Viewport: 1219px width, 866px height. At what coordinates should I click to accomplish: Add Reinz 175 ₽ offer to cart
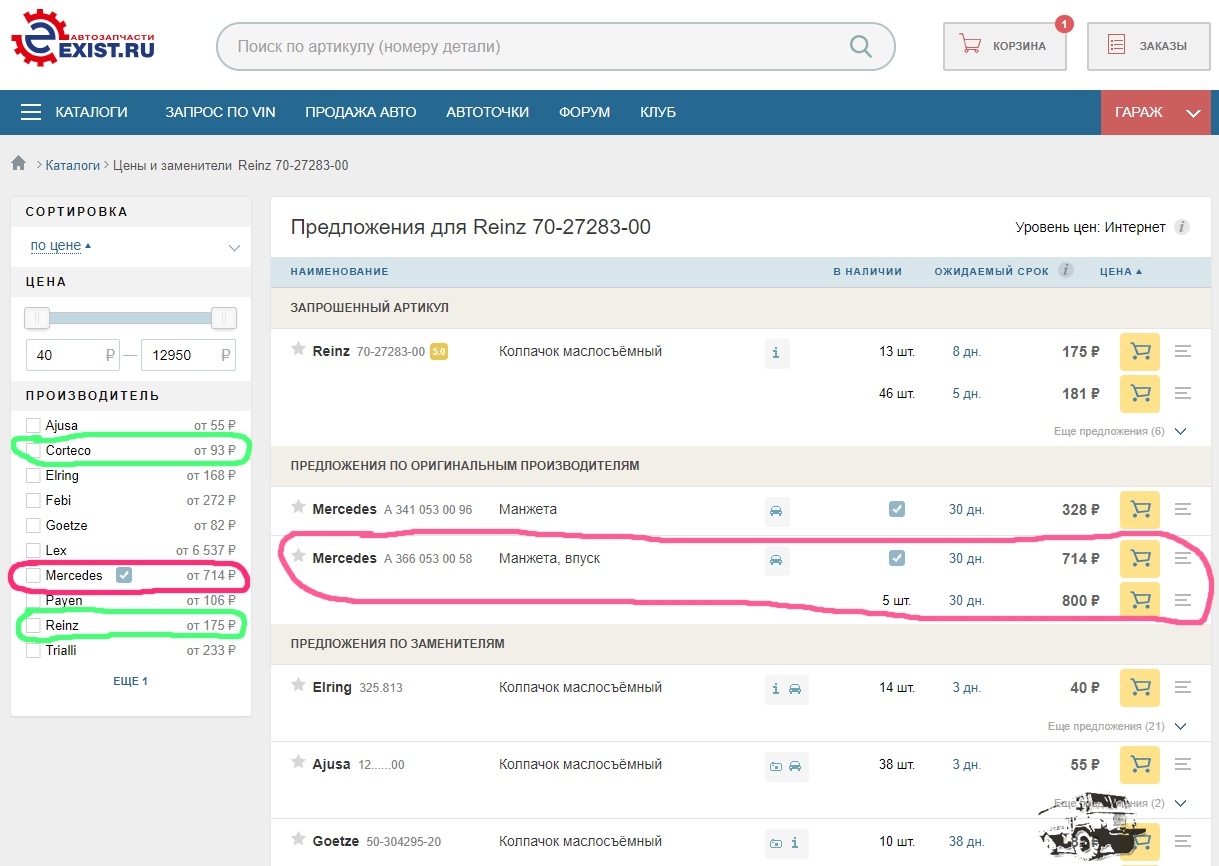tap(1140, 352)
